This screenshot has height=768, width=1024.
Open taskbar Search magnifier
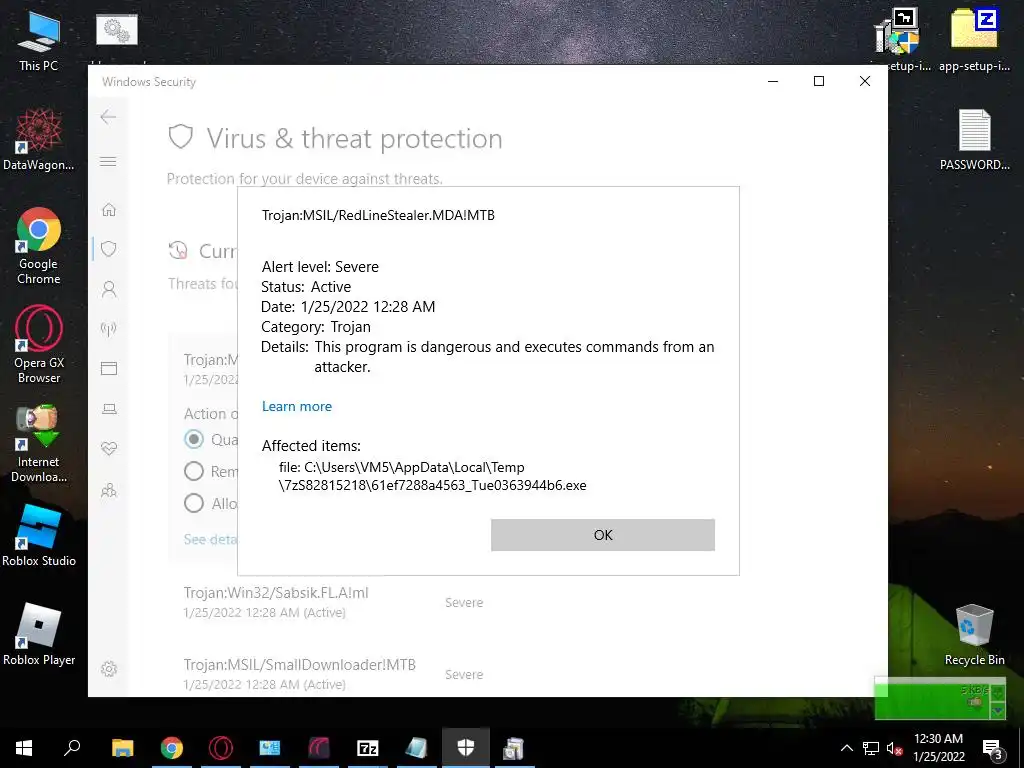click(x=72, y=748)
